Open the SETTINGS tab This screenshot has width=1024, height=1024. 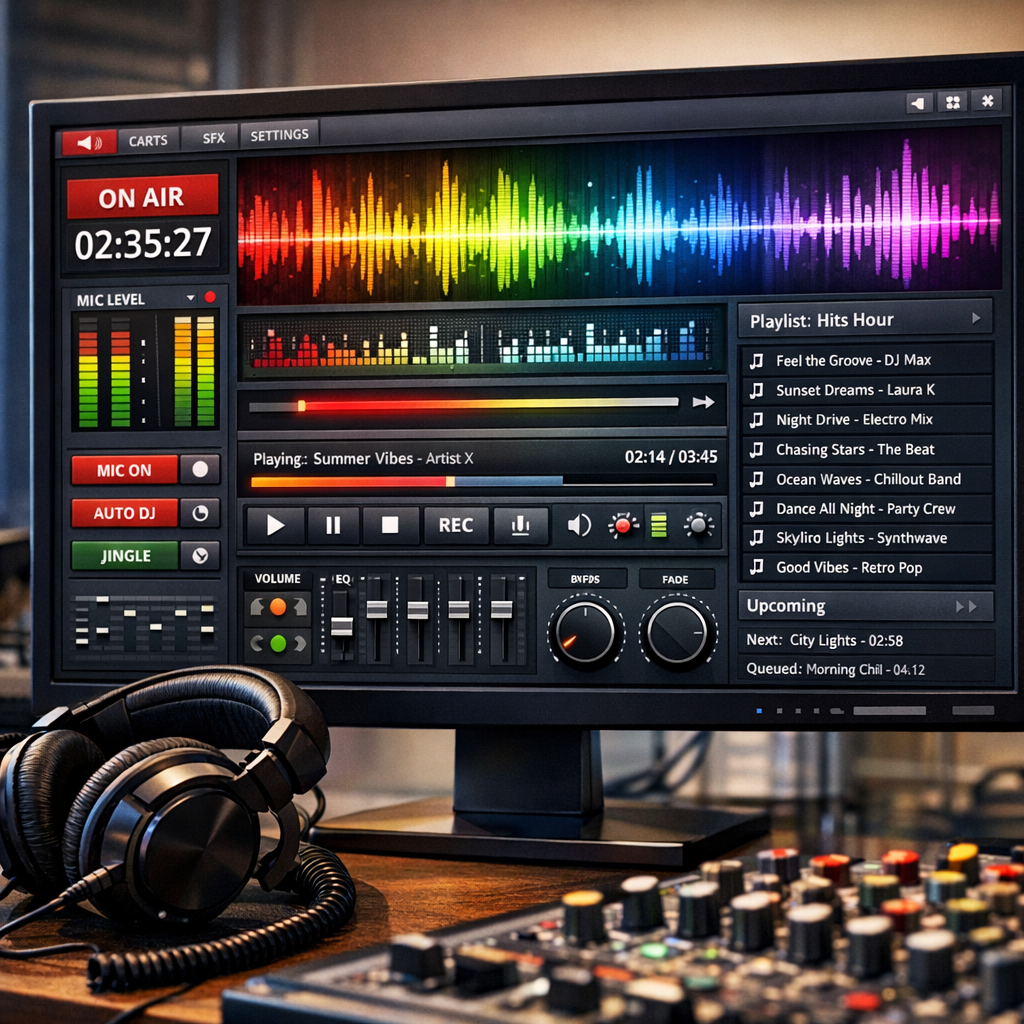tap(280, 135)
